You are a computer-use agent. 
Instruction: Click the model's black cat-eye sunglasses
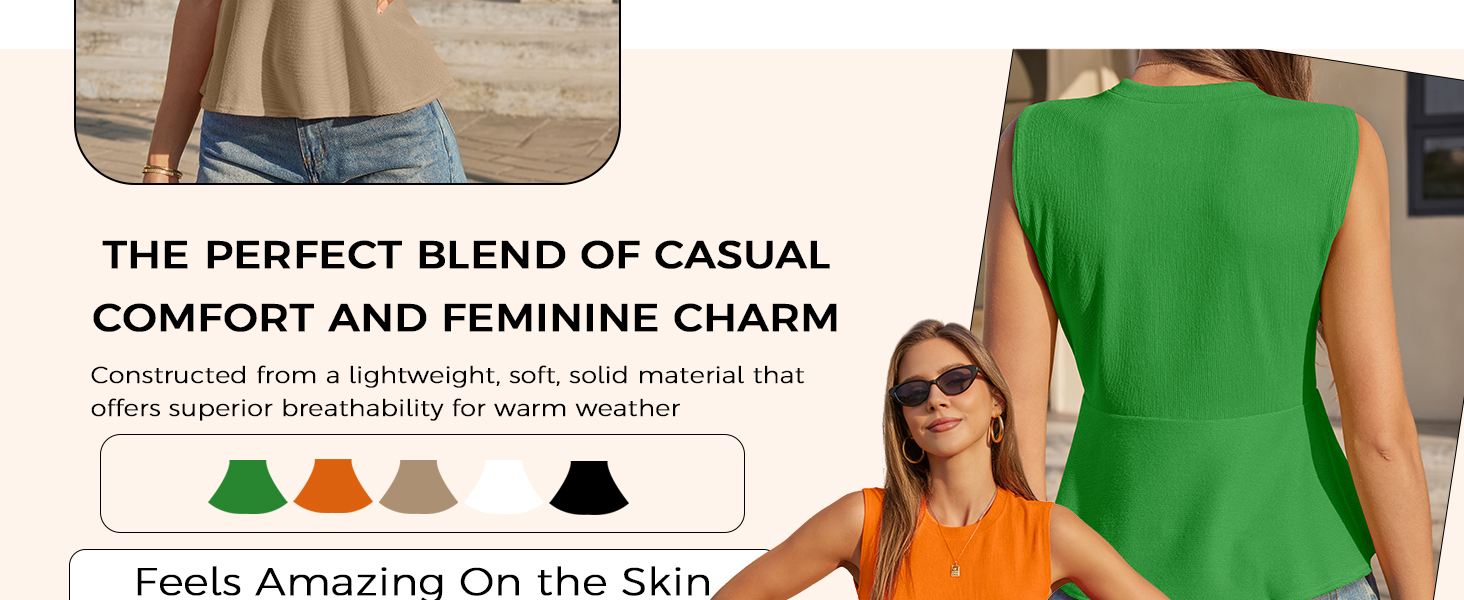pos(937,385)
